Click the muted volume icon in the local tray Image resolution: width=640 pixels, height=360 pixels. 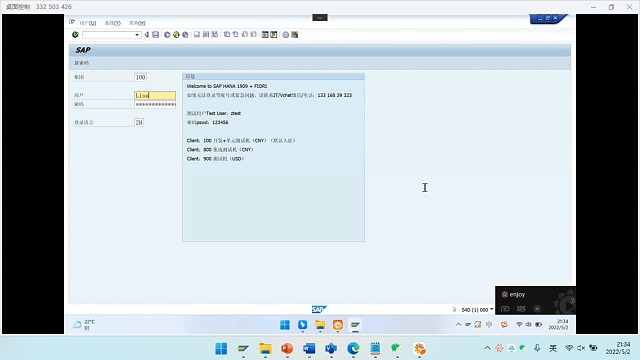click(x=581, y=348)
